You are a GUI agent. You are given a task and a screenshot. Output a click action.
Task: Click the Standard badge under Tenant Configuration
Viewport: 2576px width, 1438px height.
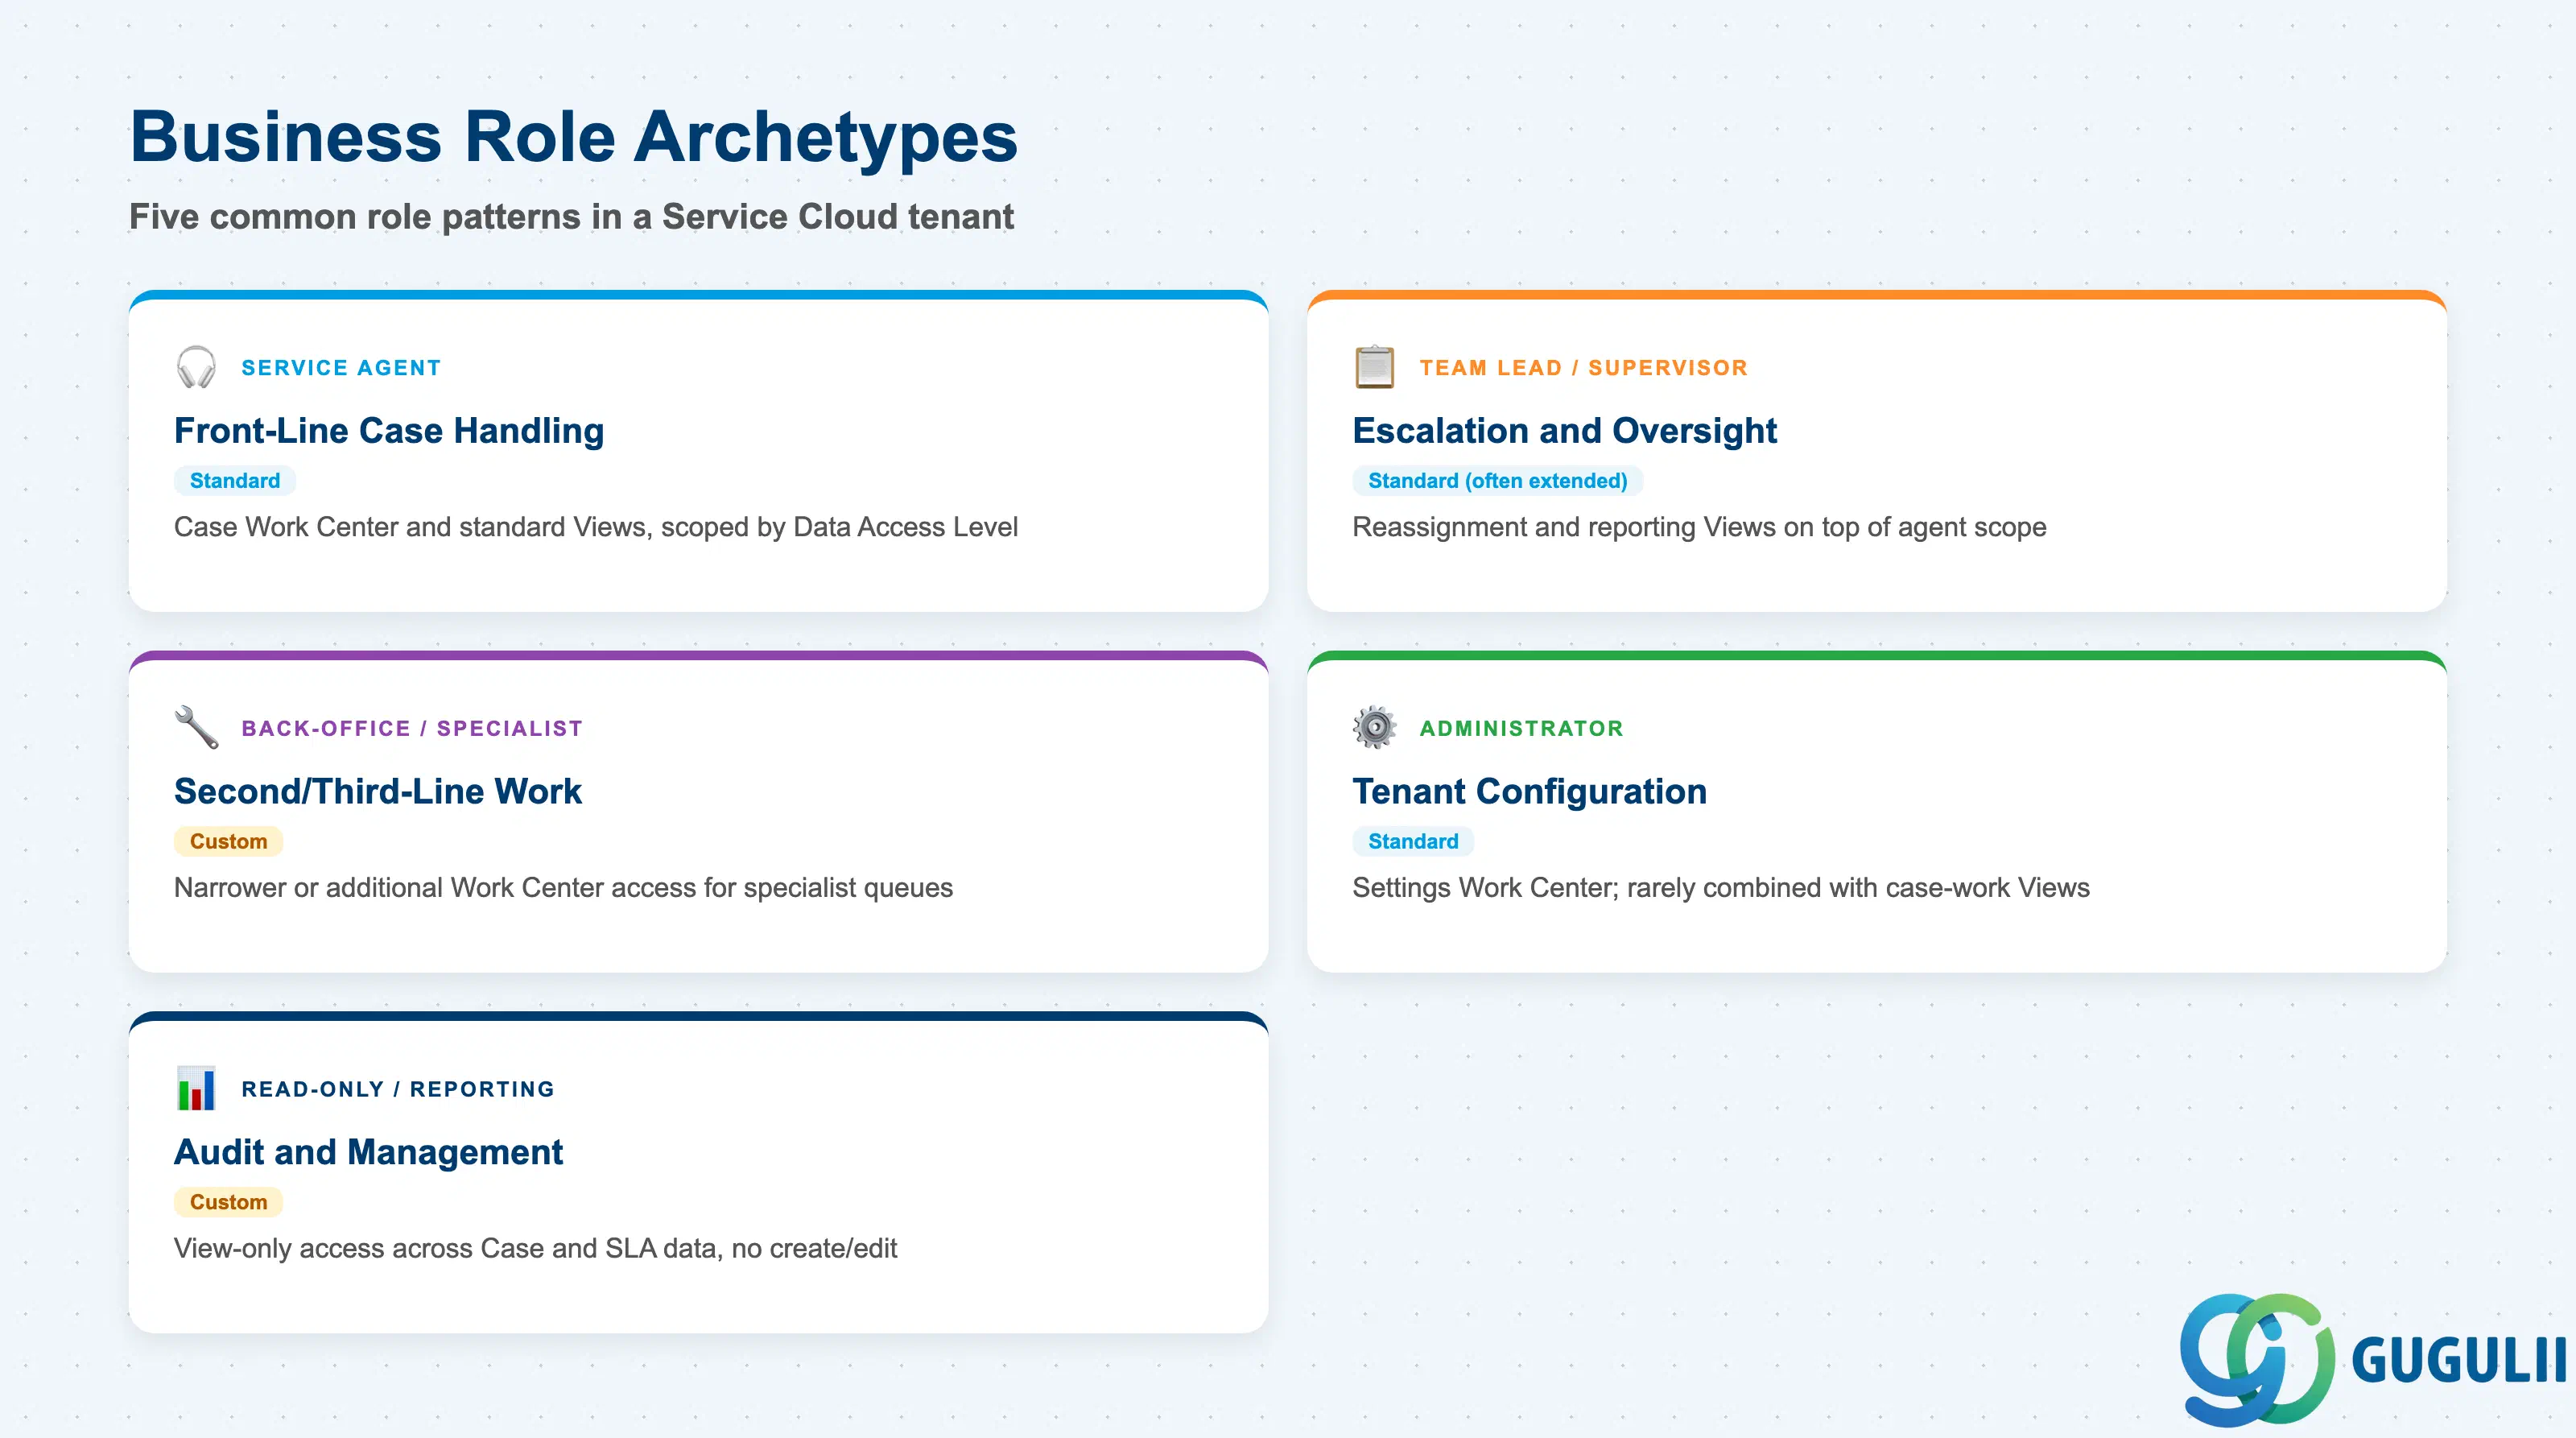click(1413, 841)
